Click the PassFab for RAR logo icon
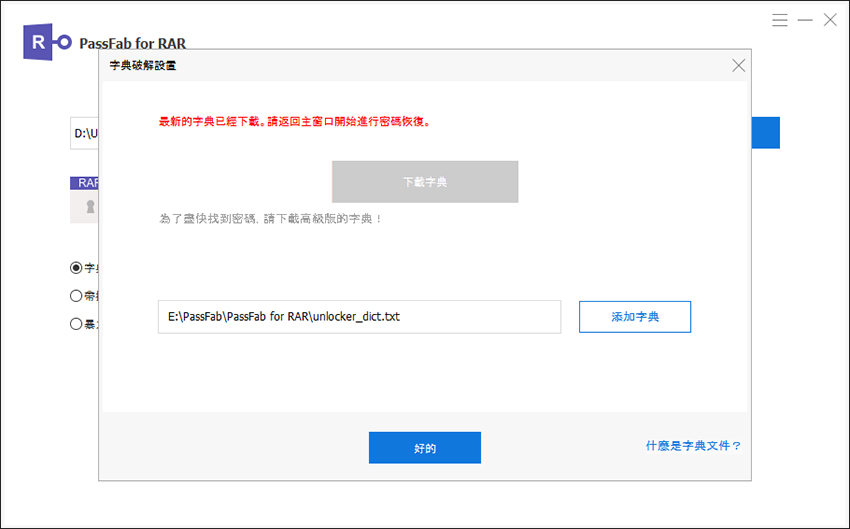Screen dimensions: 850x529 pos(47,42)
